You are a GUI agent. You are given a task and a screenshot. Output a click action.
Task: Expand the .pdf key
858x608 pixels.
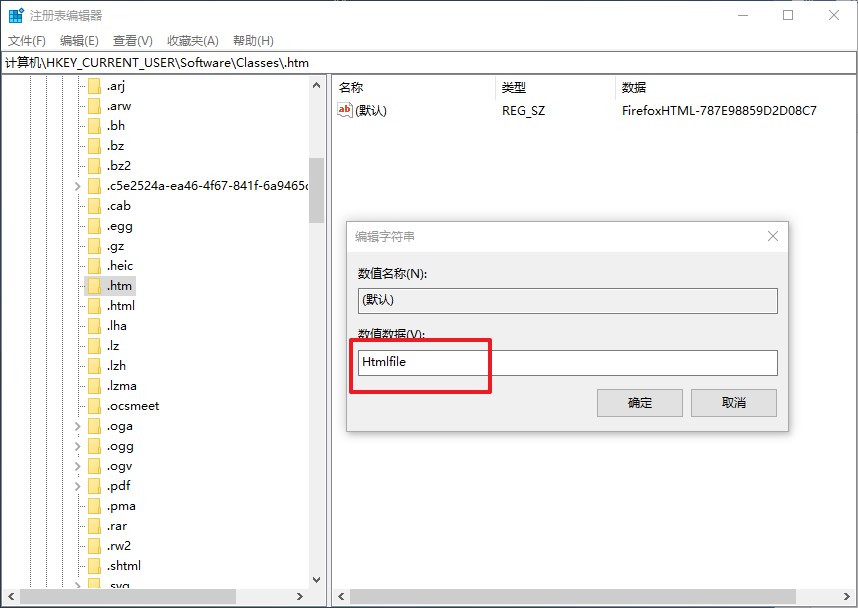point(77,486)
